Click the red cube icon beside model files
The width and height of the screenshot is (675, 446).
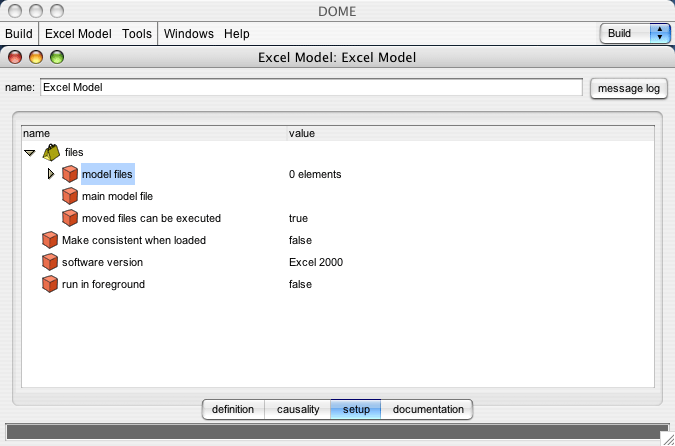[70, 174]
